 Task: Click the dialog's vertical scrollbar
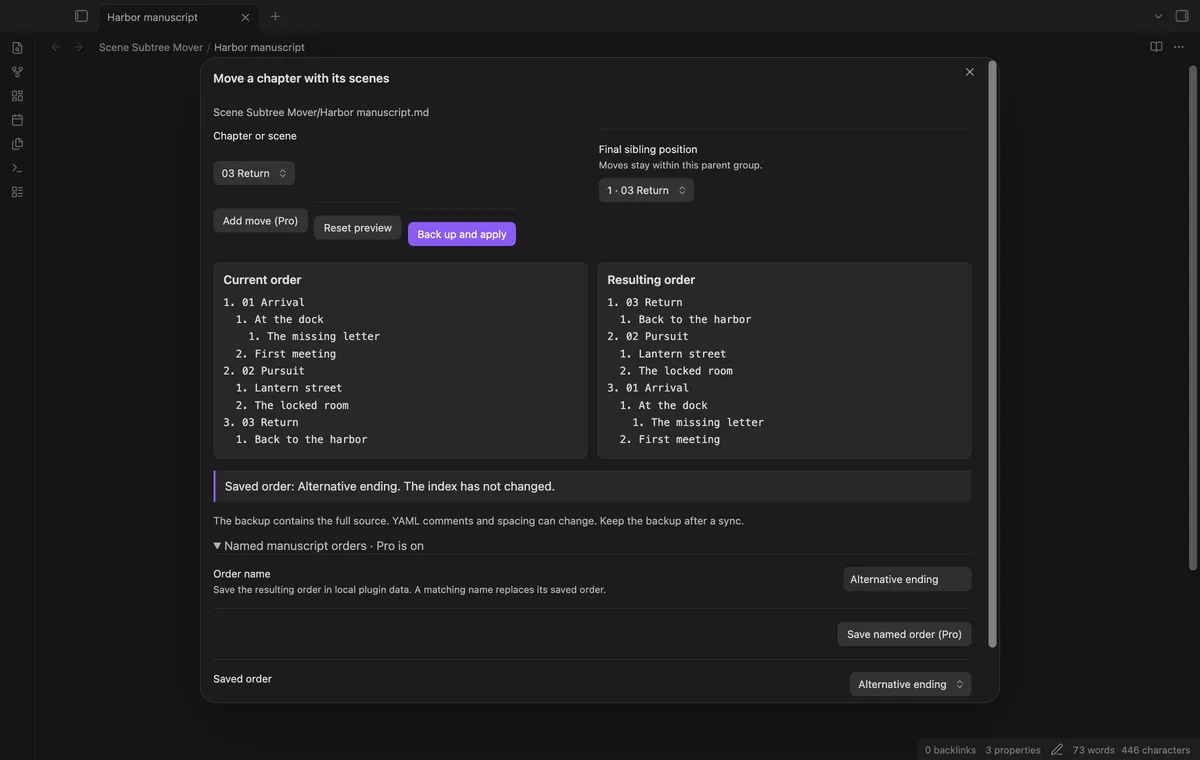click(992, 354)
